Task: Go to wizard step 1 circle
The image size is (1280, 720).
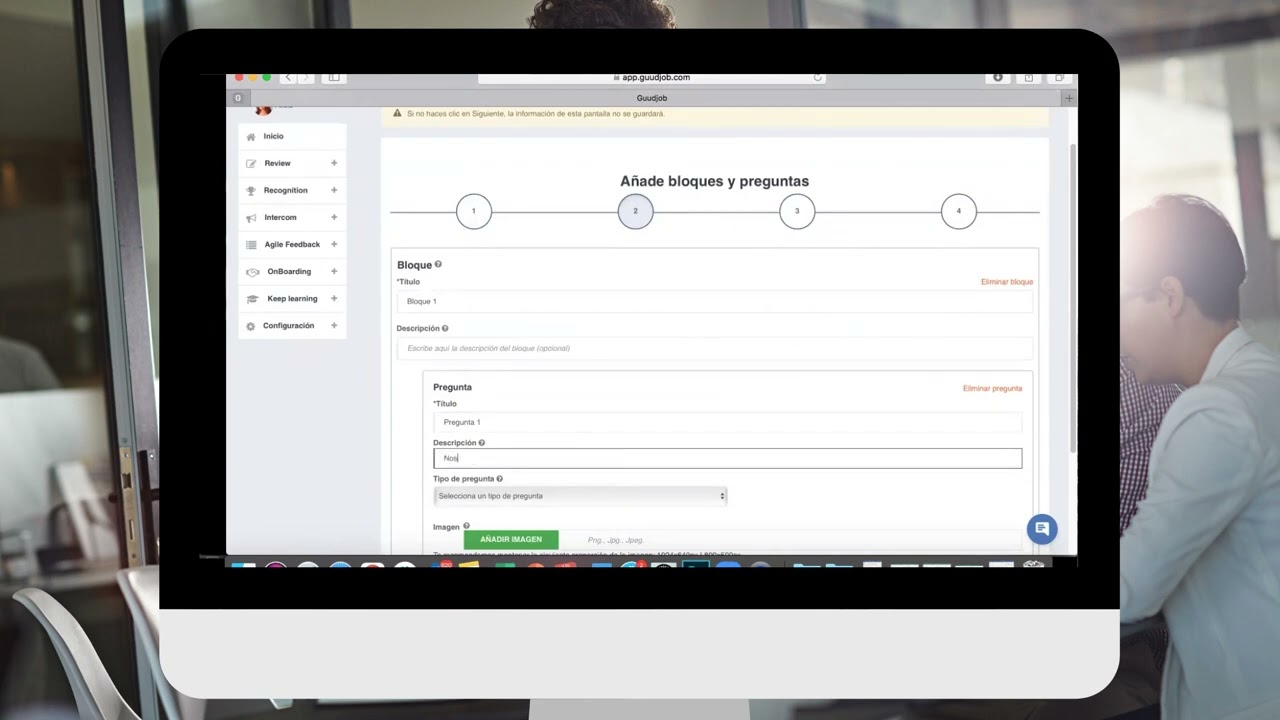Action: (x=474, y=211)
